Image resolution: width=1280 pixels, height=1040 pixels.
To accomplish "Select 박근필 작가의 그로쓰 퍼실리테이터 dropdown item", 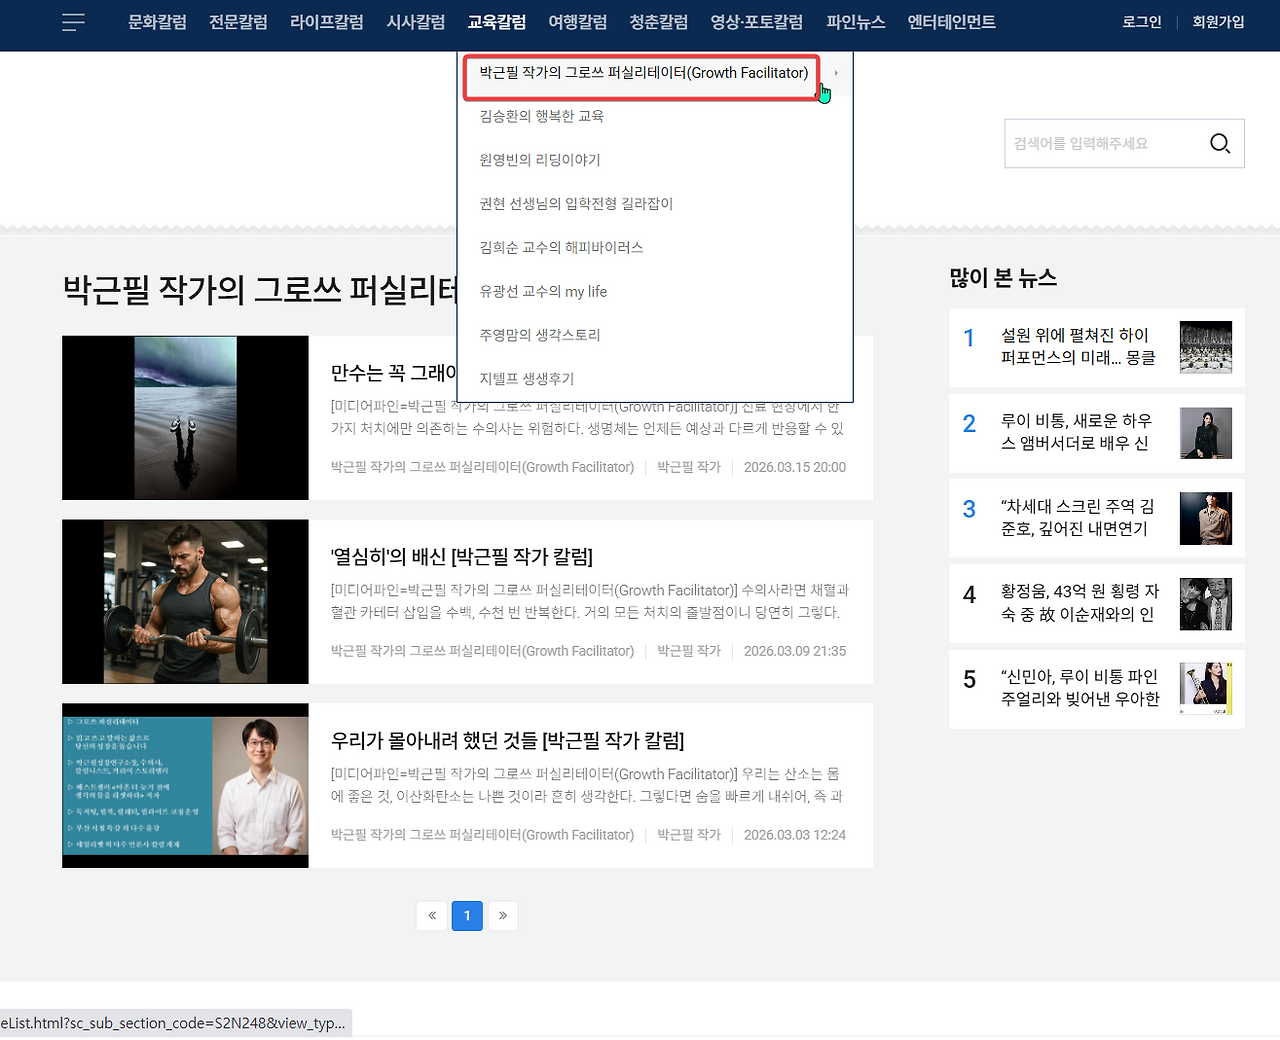I will [644, 73].
